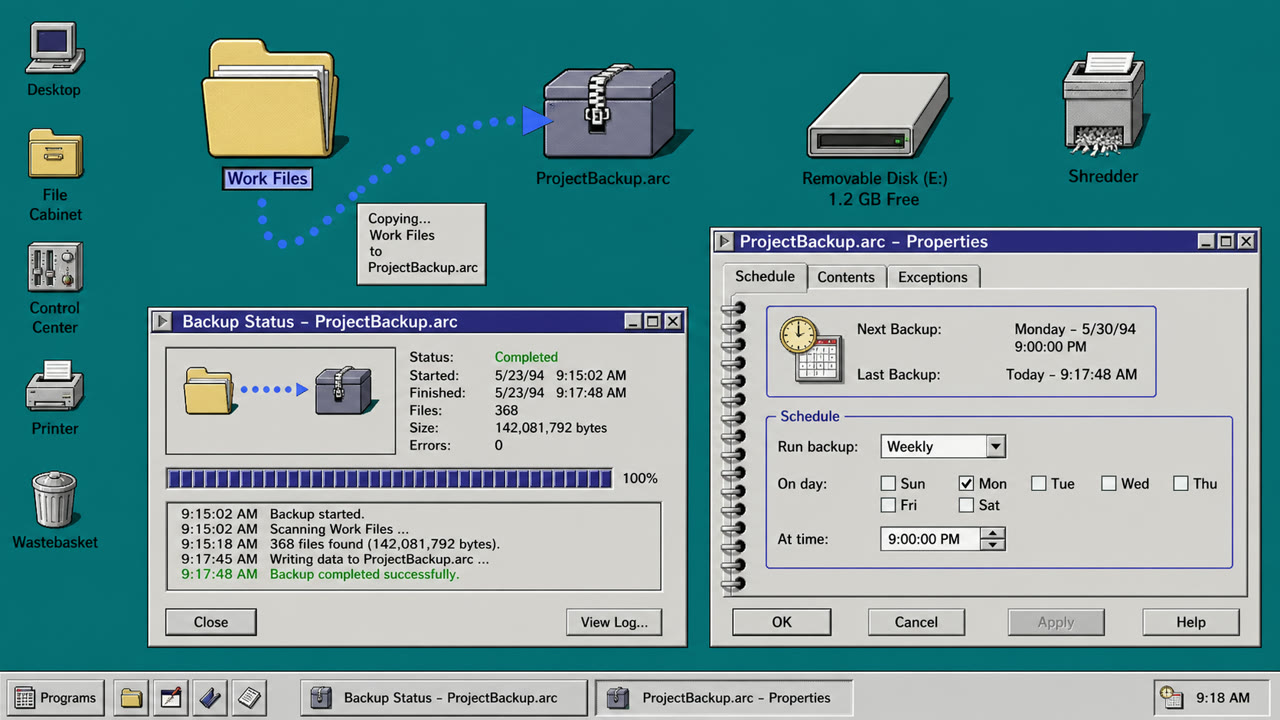Click the folder icon in the taskbar

(x=131, y=697)
